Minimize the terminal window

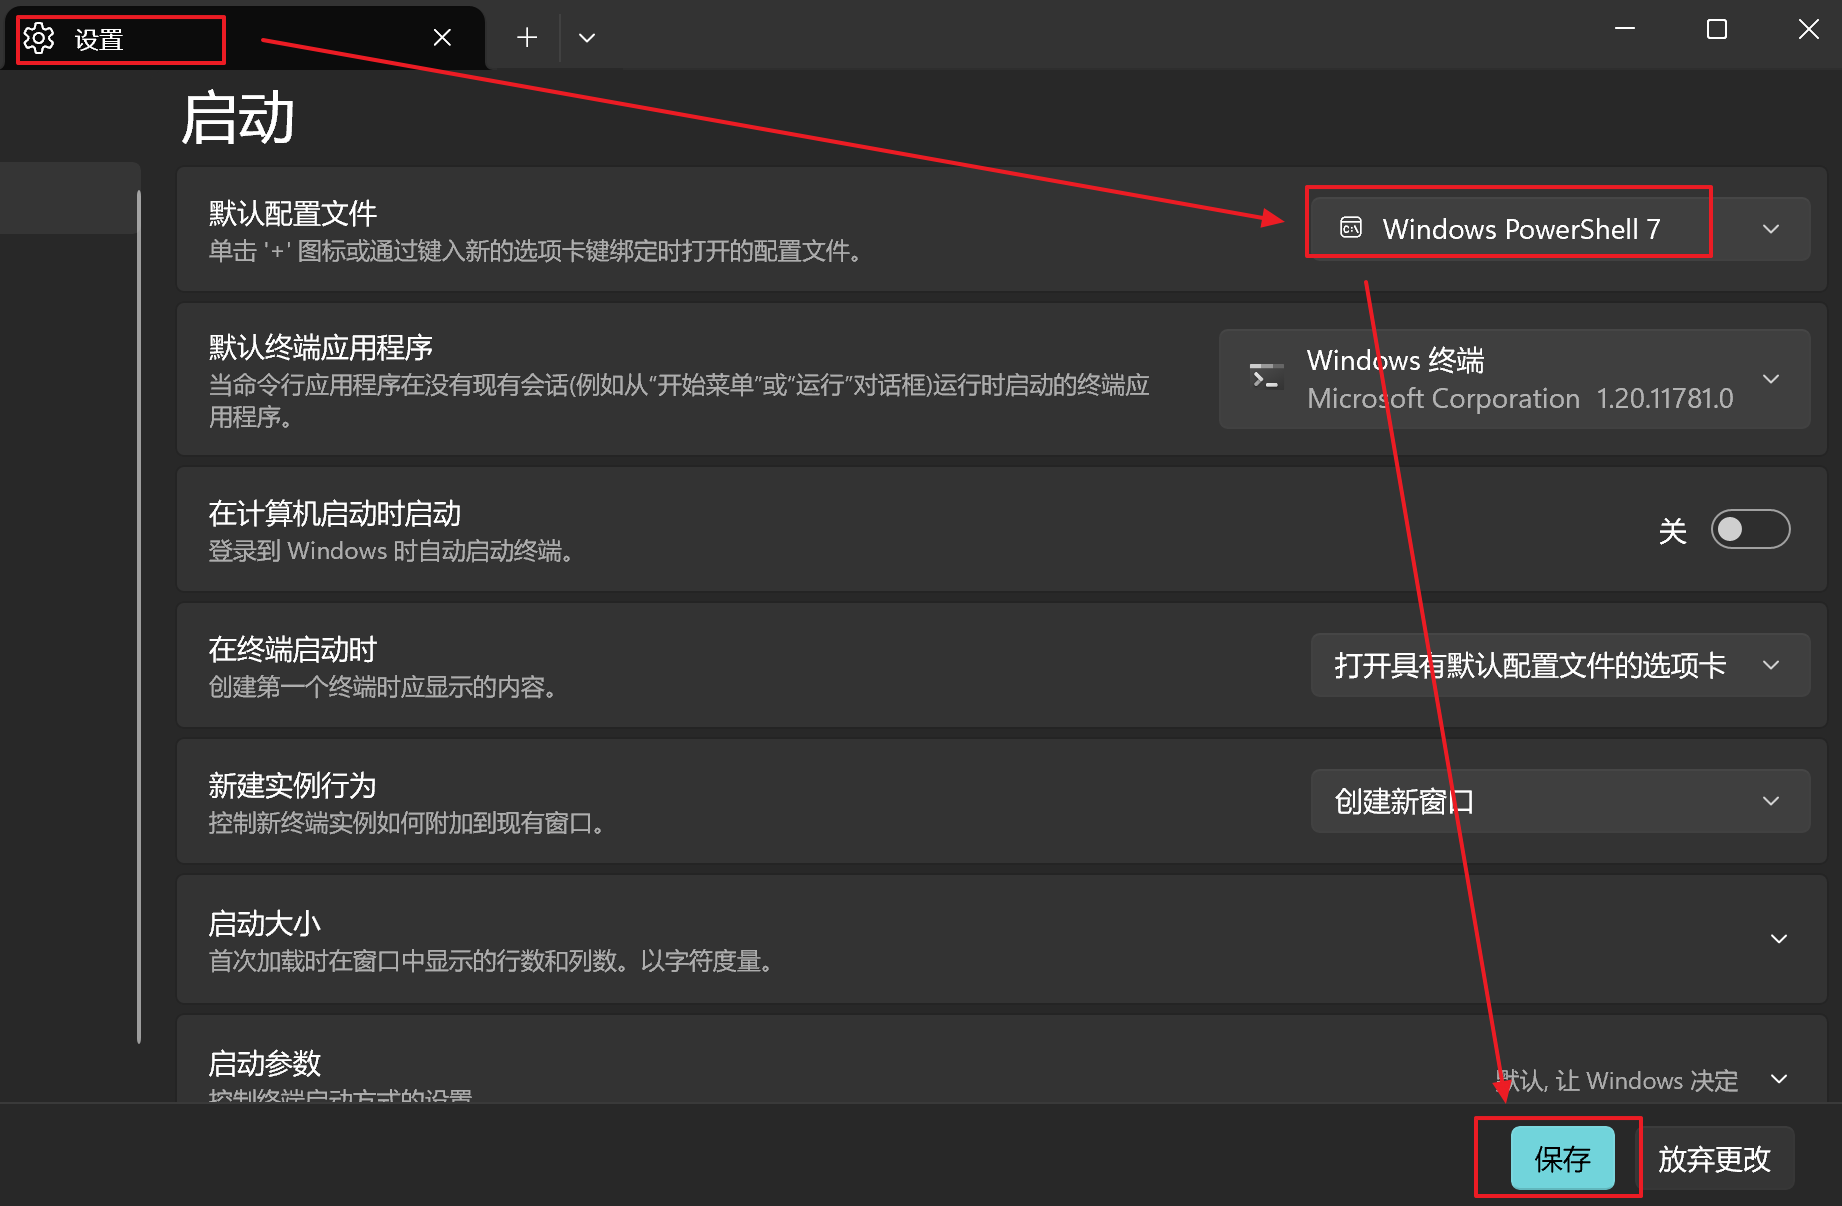pyautogui.click(x=1625, y=30)
